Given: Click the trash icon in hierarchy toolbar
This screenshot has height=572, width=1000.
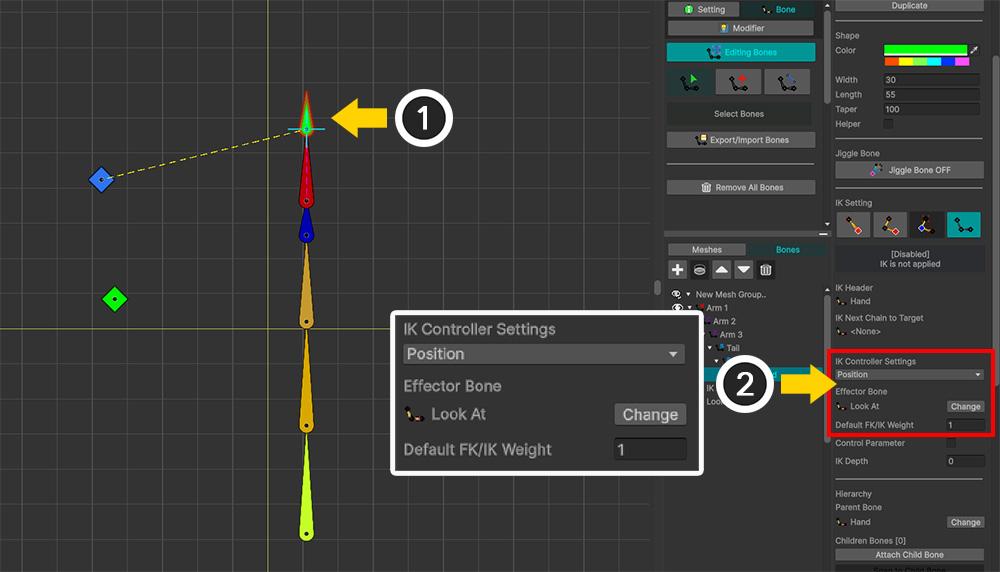Looking at the screenshot, I should coord(766,270).
